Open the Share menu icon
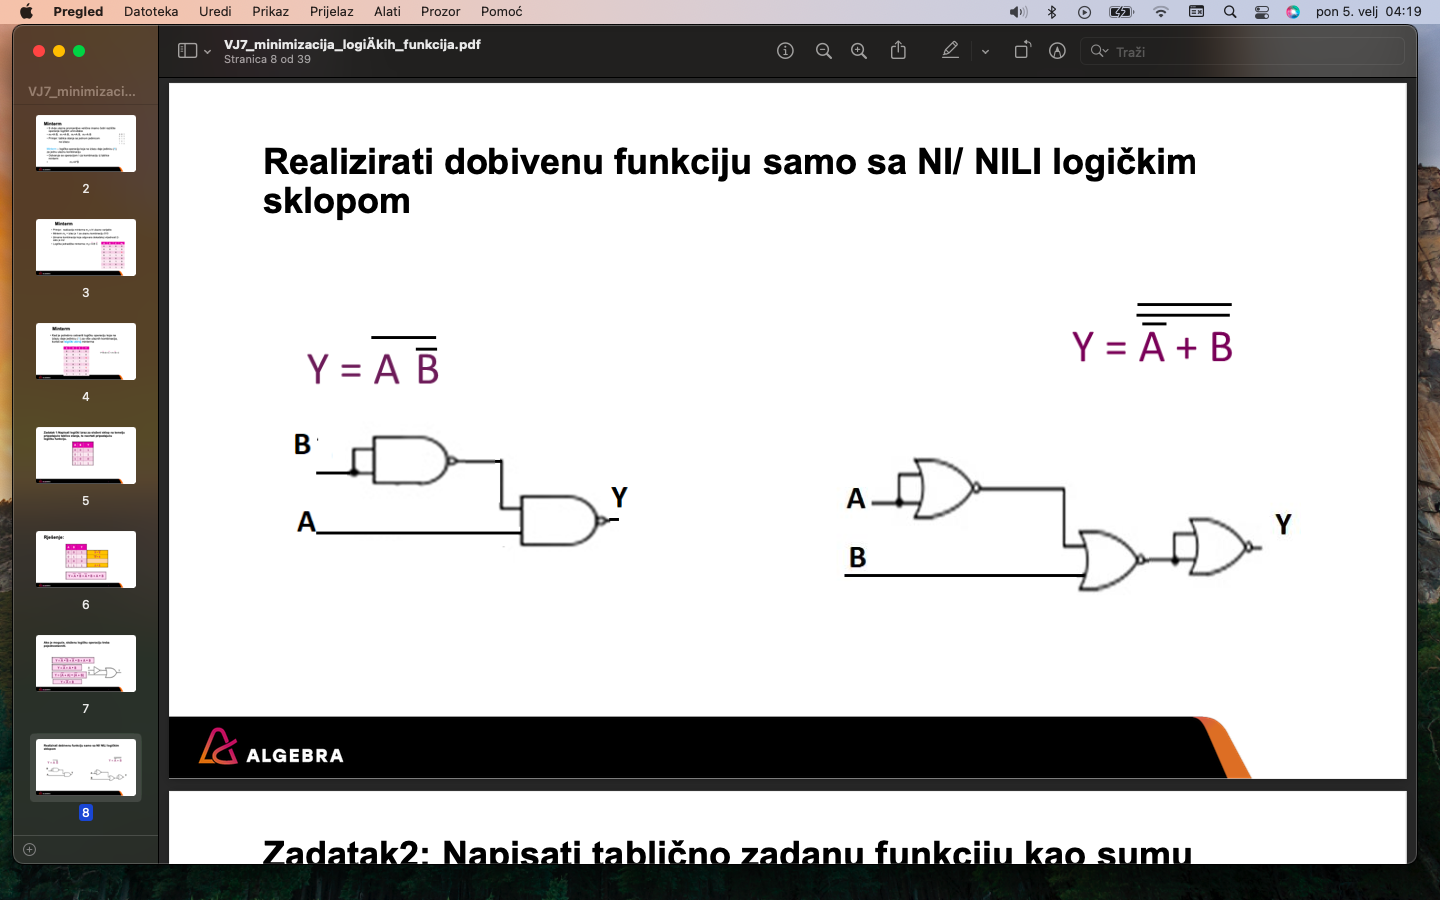 point(898,50)
